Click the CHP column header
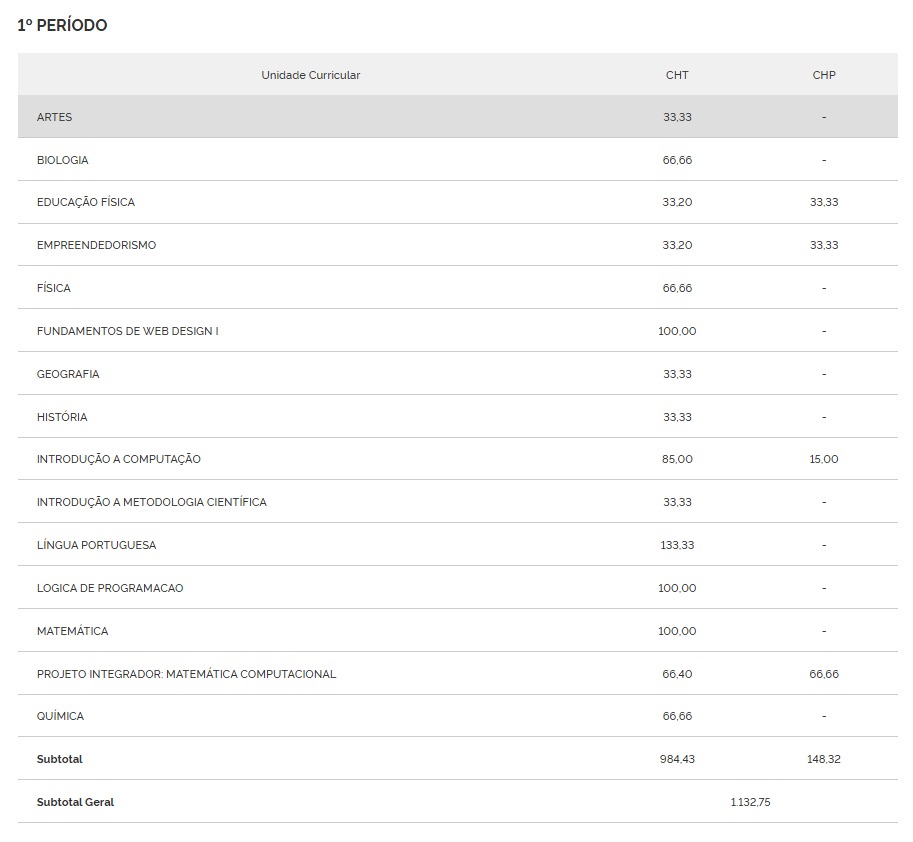The width and height of the screenshot is (913, 842). (x=824, y=75)
